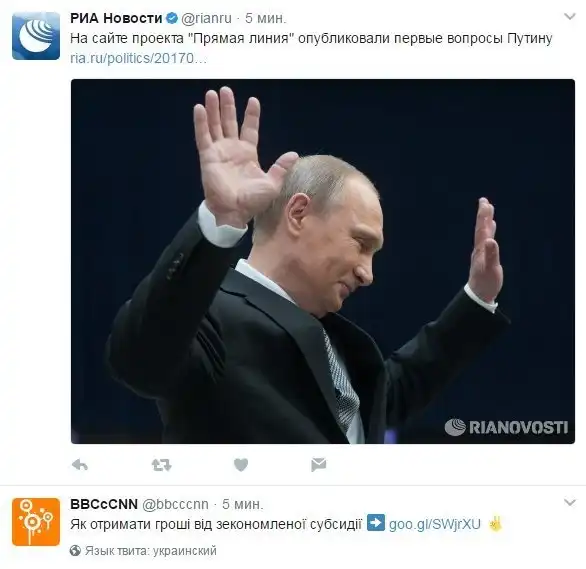Expand the BBCcCNN tweet options chevron
586x569 pixels.
point(570,502)
